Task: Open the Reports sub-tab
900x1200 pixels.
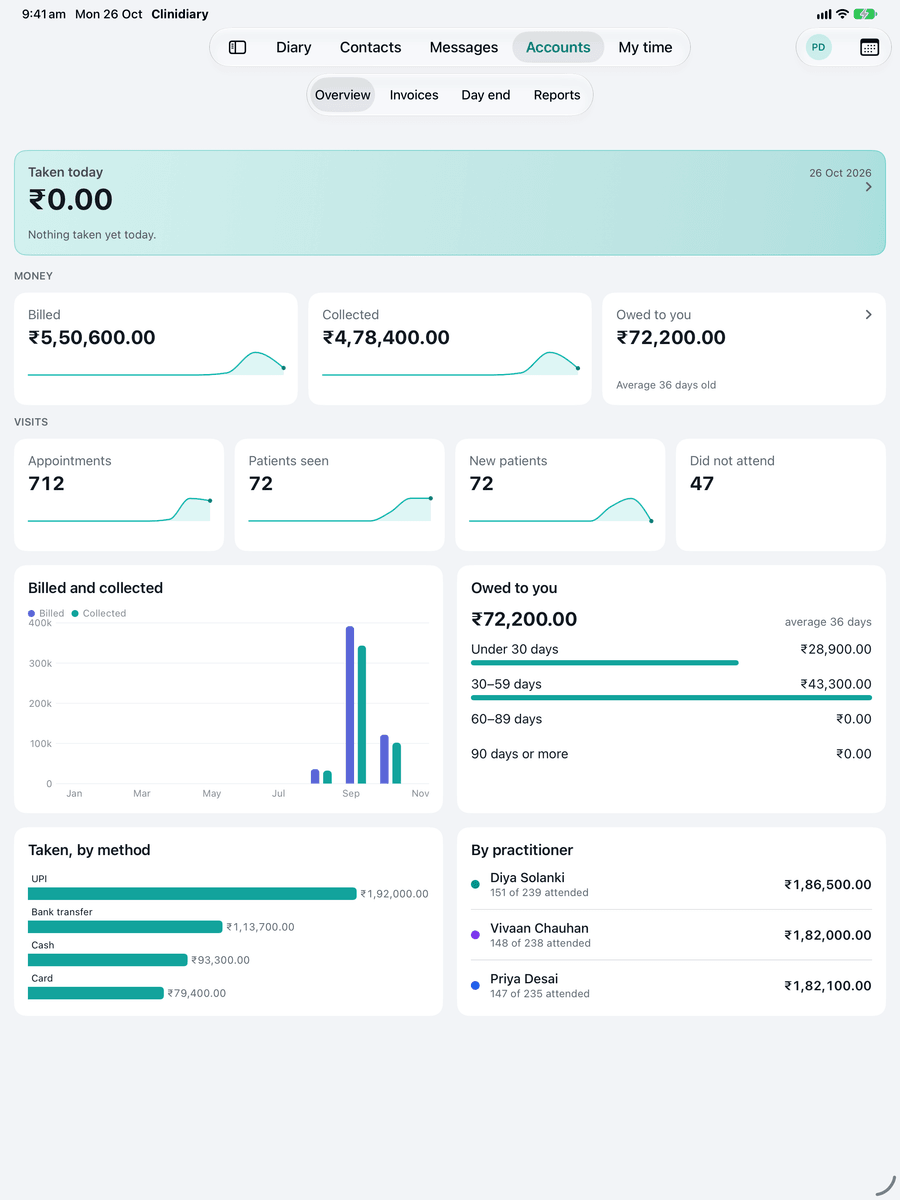Action: (557, 95)
